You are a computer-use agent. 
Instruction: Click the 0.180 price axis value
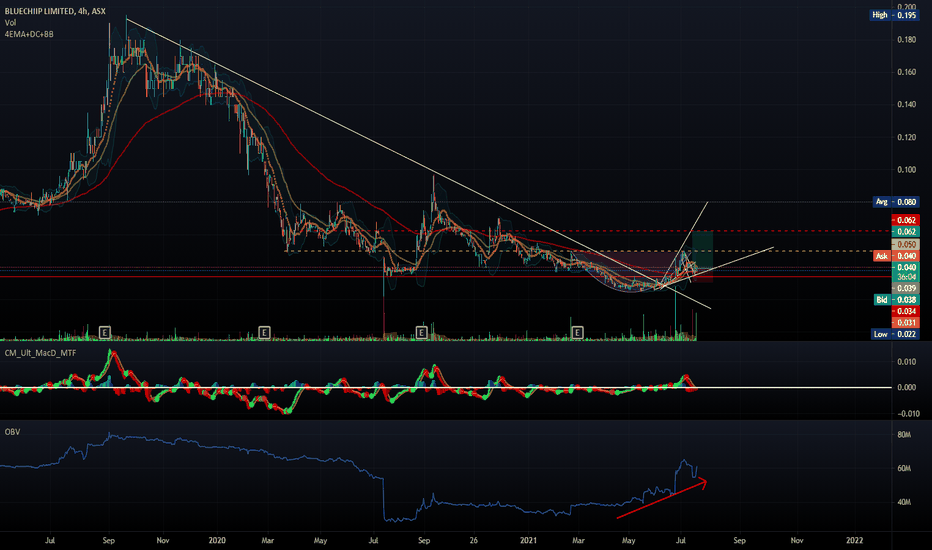point(906,40)
